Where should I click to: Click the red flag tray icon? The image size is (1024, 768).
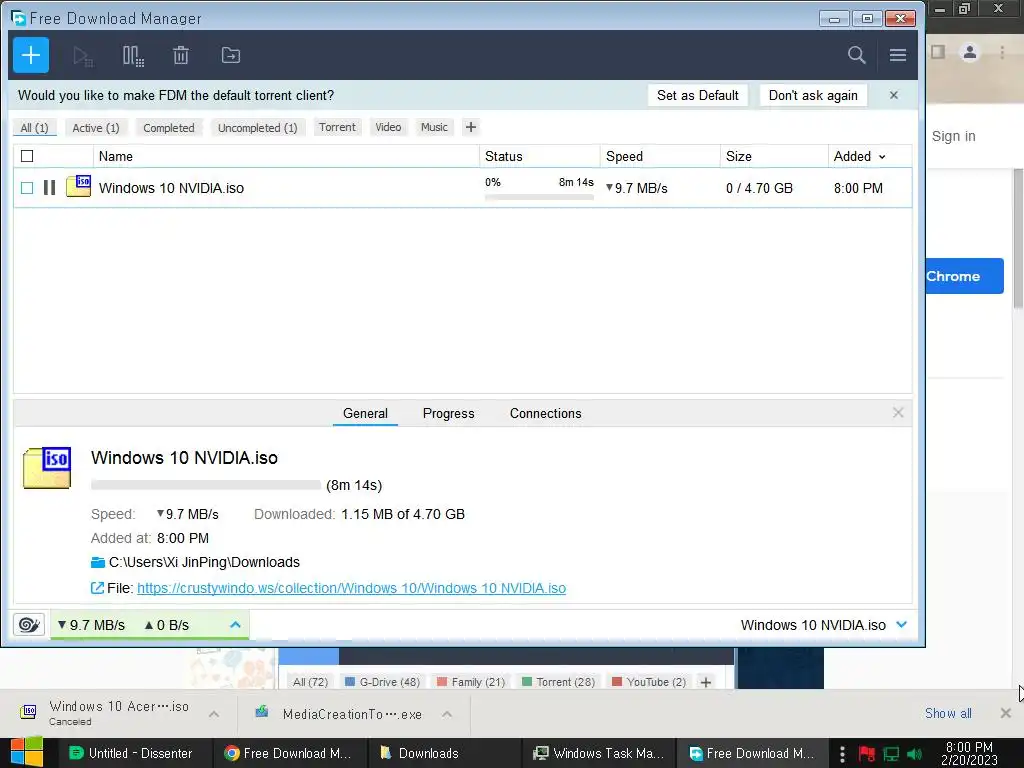(867, 754)
